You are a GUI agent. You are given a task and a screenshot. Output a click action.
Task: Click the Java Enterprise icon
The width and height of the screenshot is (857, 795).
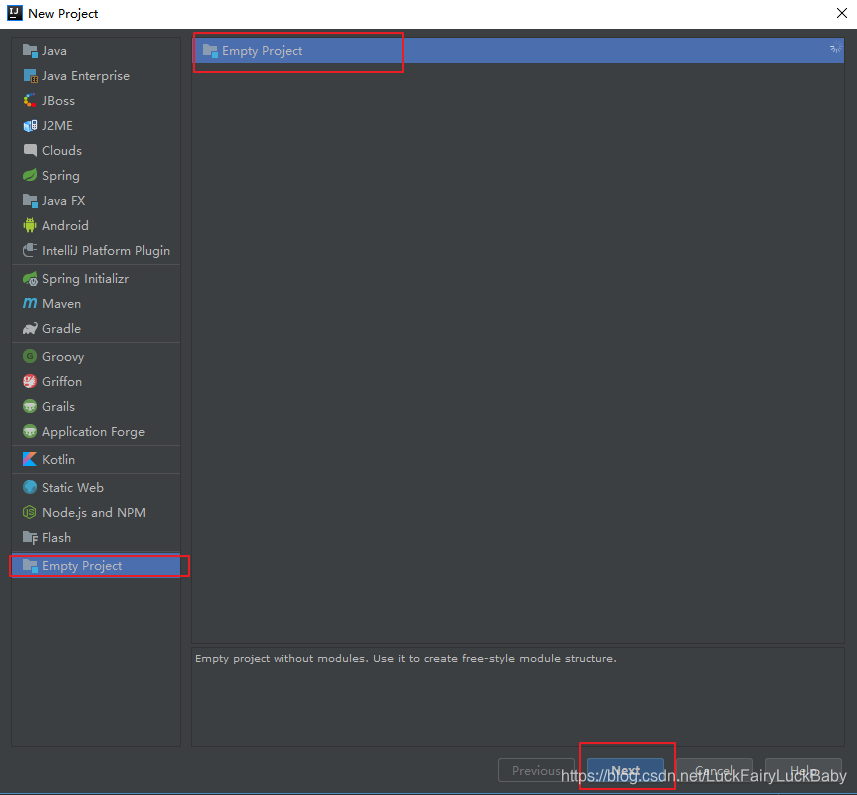tap(30, 76)
